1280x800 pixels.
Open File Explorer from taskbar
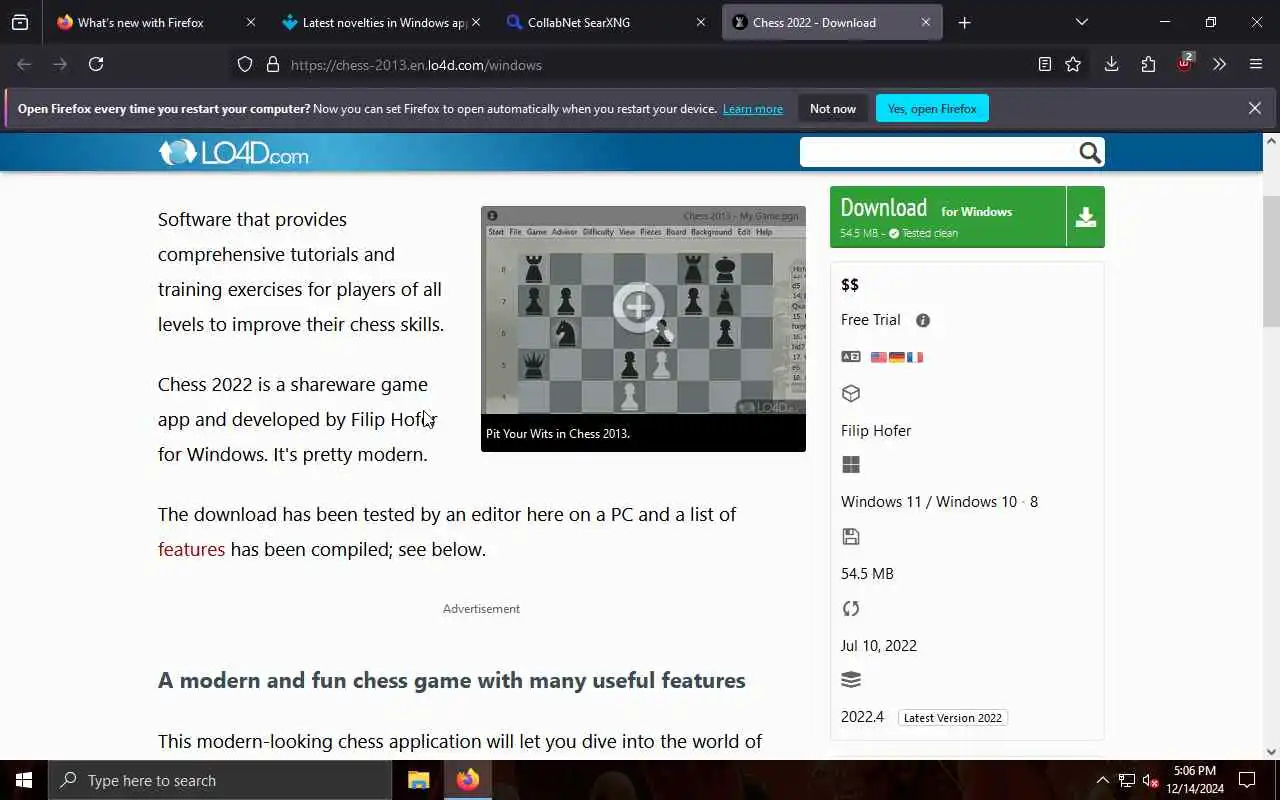click(x=418, y=780)
